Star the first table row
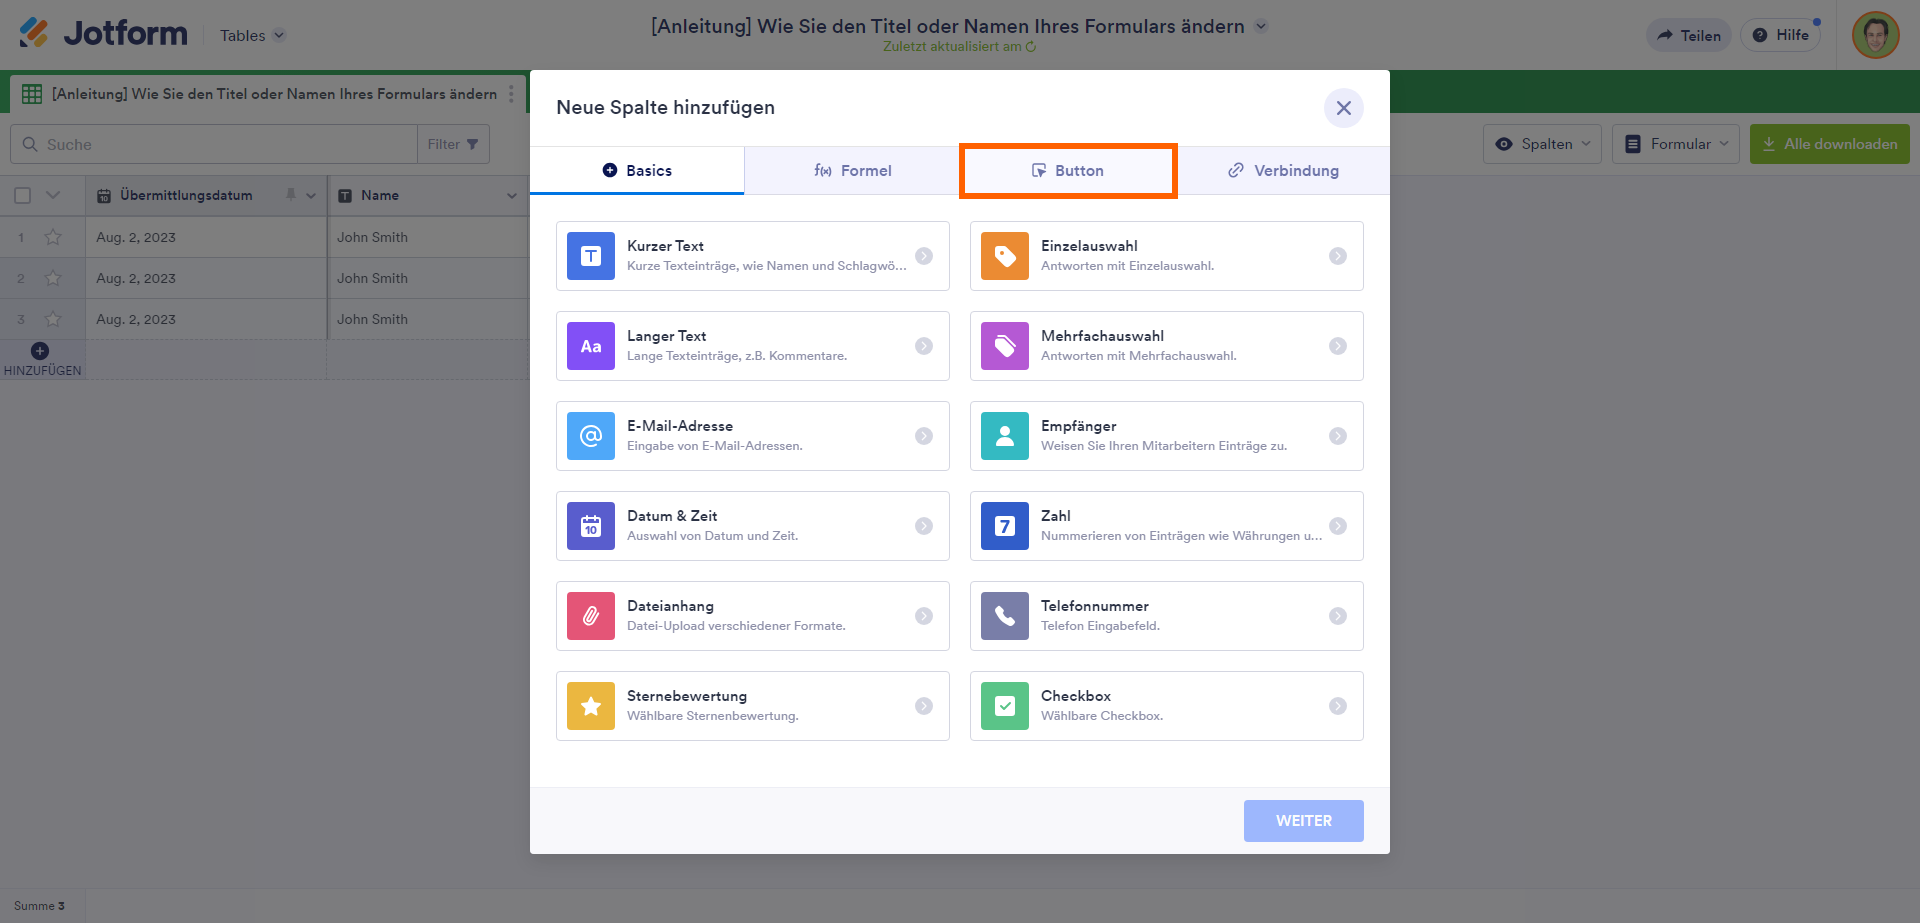This screenshot has height=923, width=1920. (53, 237)
